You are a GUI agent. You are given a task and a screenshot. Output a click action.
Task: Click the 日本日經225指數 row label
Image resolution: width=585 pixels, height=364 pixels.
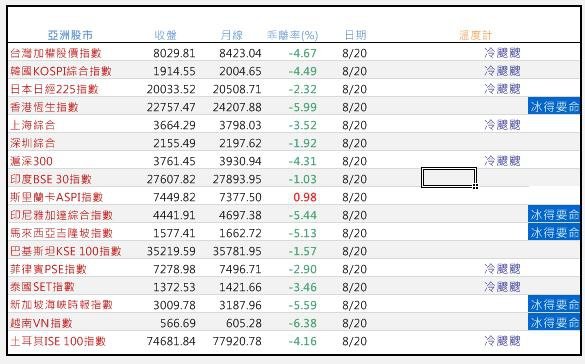pos(54,89)
